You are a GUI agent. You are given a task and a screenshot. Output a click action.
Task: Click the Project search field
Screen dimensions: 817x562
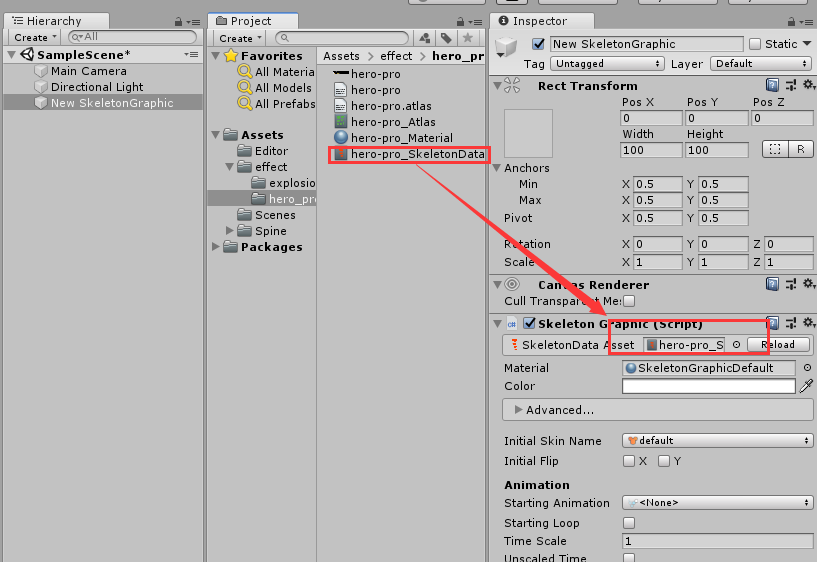[x=342, y=38]
